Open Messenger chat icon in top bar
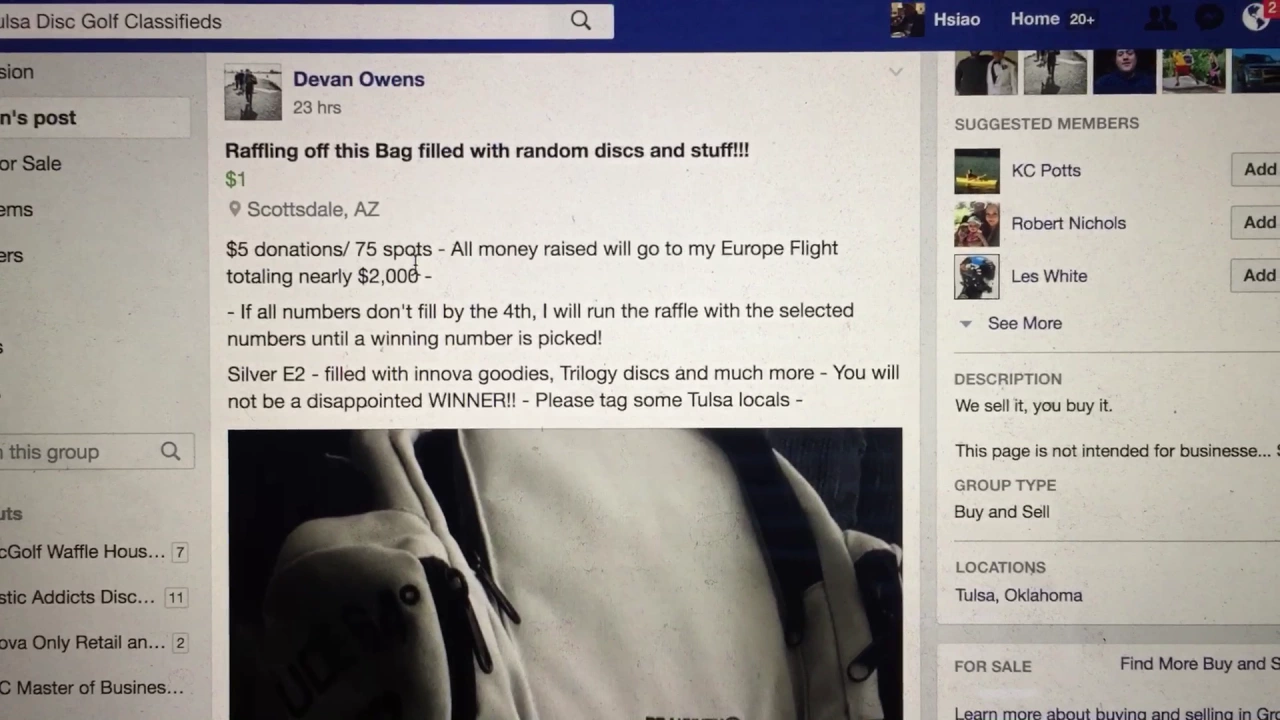Viewport: 1280px width, 720px height. point(1209,19)
